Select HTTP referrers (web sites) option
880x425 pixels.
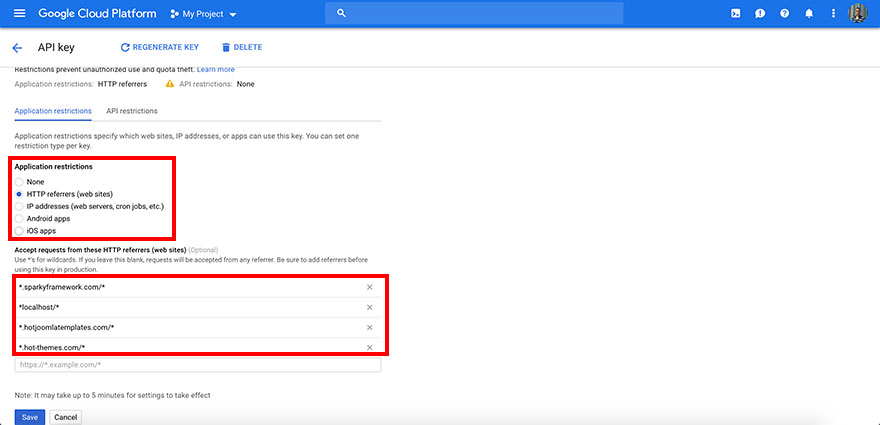pos(19,194)
